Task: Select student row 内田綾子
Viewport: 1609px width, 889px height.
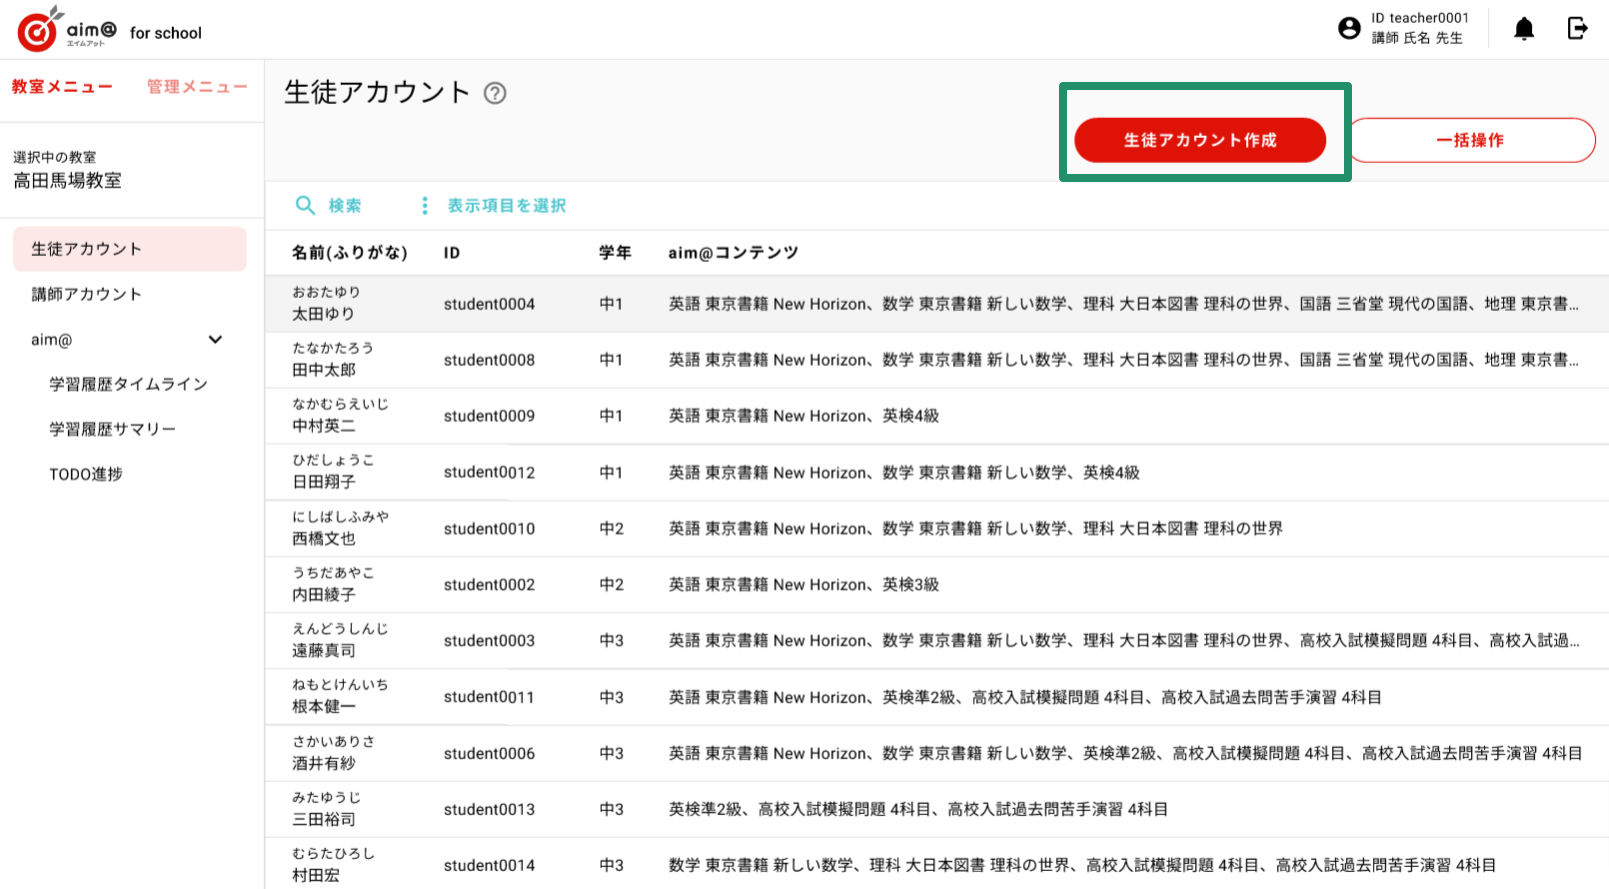Action: coord(937,585)
